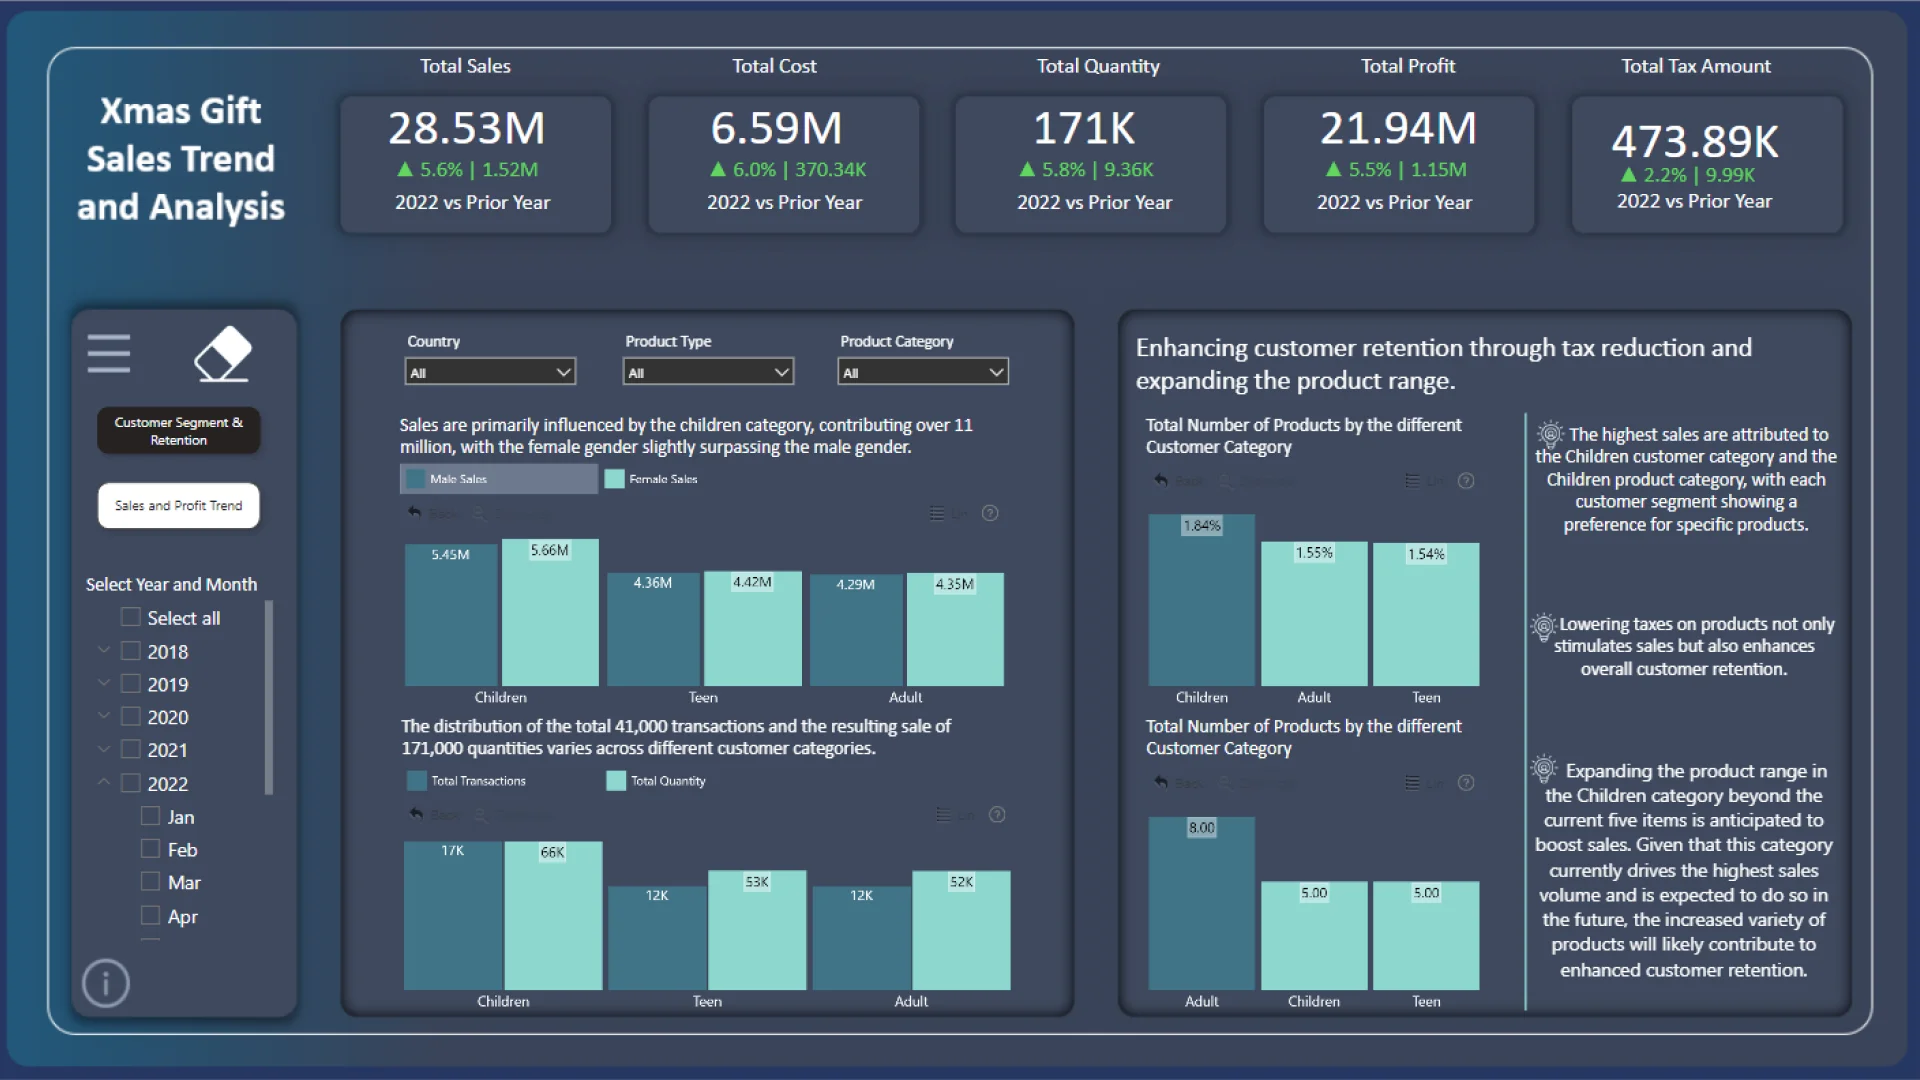Open the hamburger menu in the sidebar
Image resolution: width=1920 pixels, height=1080 pixels.
click(109, 354)
